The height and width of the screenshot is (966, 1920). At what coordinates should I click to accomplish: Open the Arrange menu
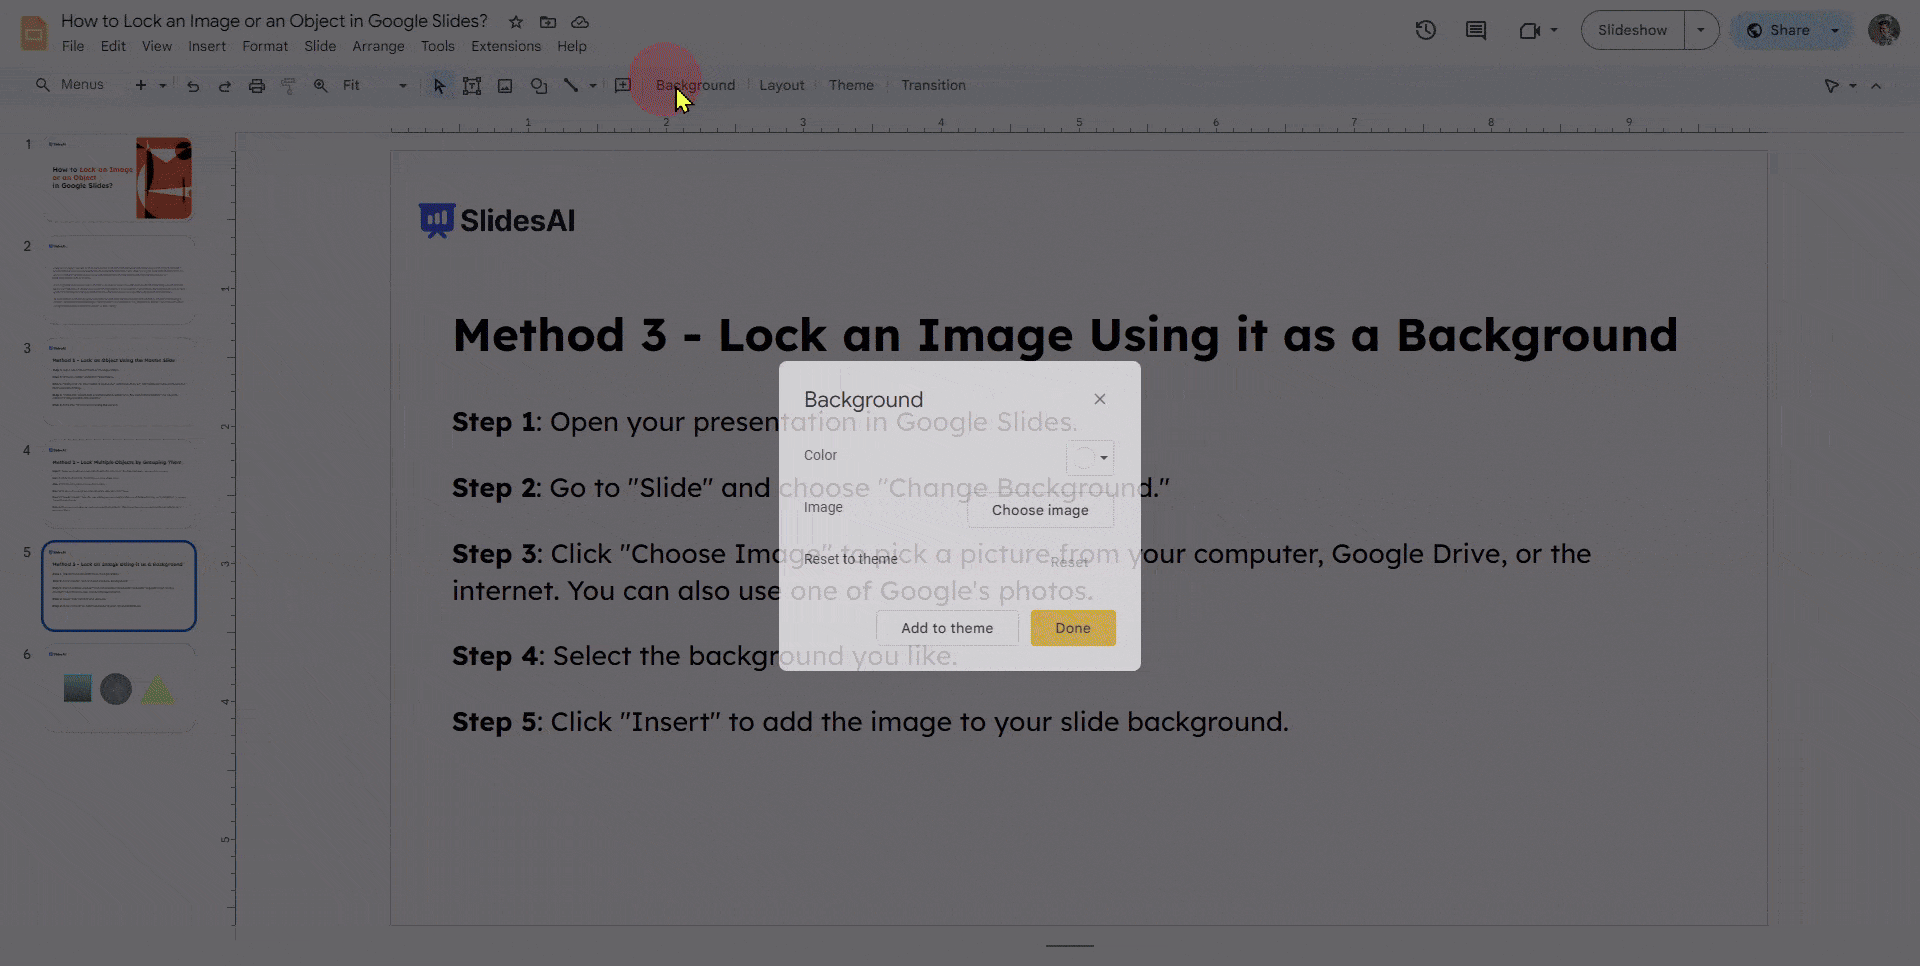[378, 46]
